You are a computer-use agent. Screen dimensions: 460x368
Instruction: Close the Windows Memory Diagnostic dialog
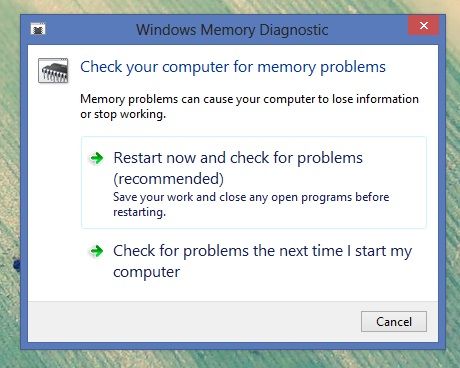[x=424, y=25]
